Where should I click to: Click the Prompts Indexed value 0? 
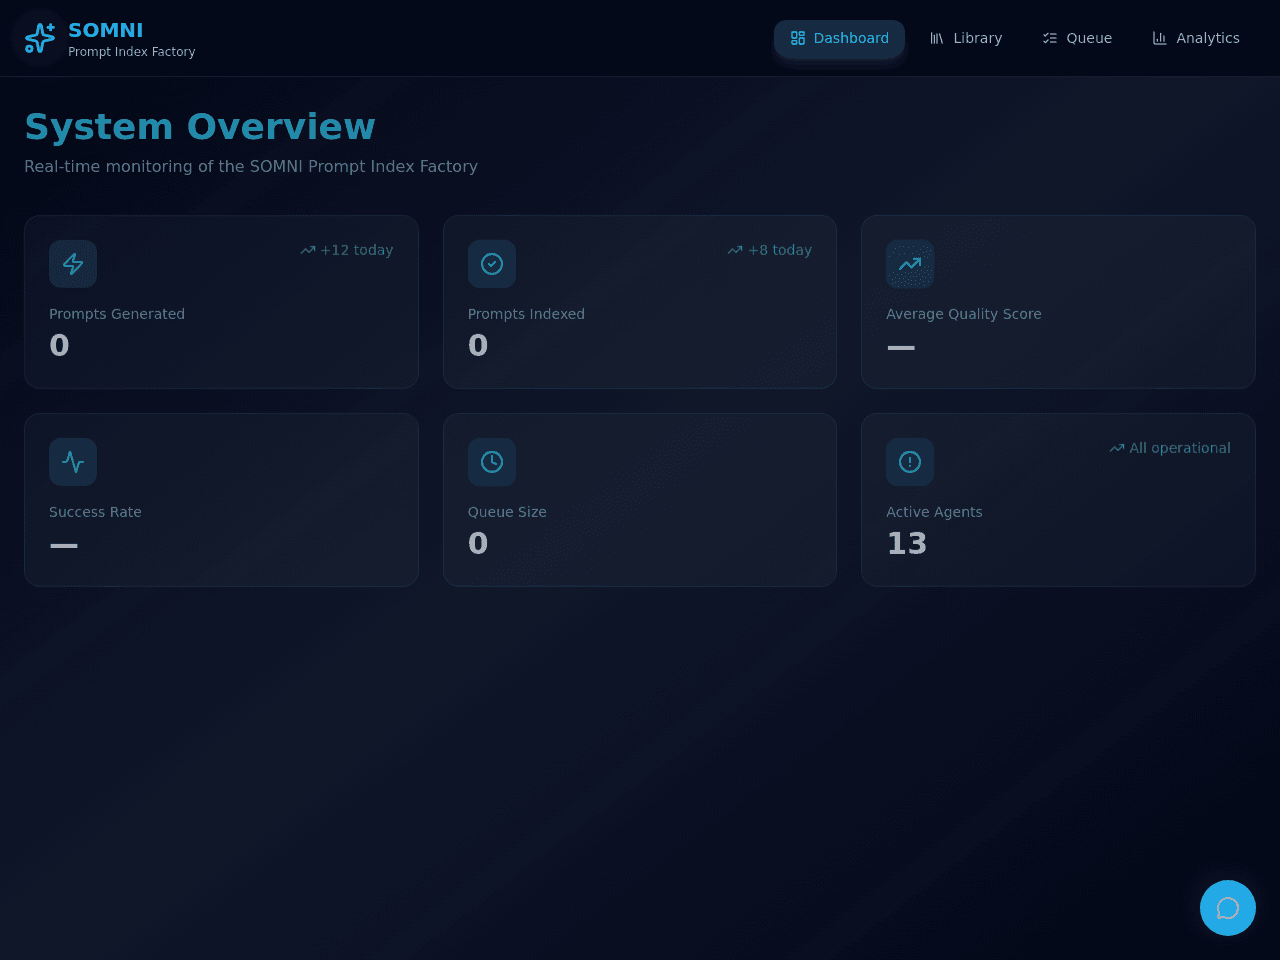click(x=478, y=346)
